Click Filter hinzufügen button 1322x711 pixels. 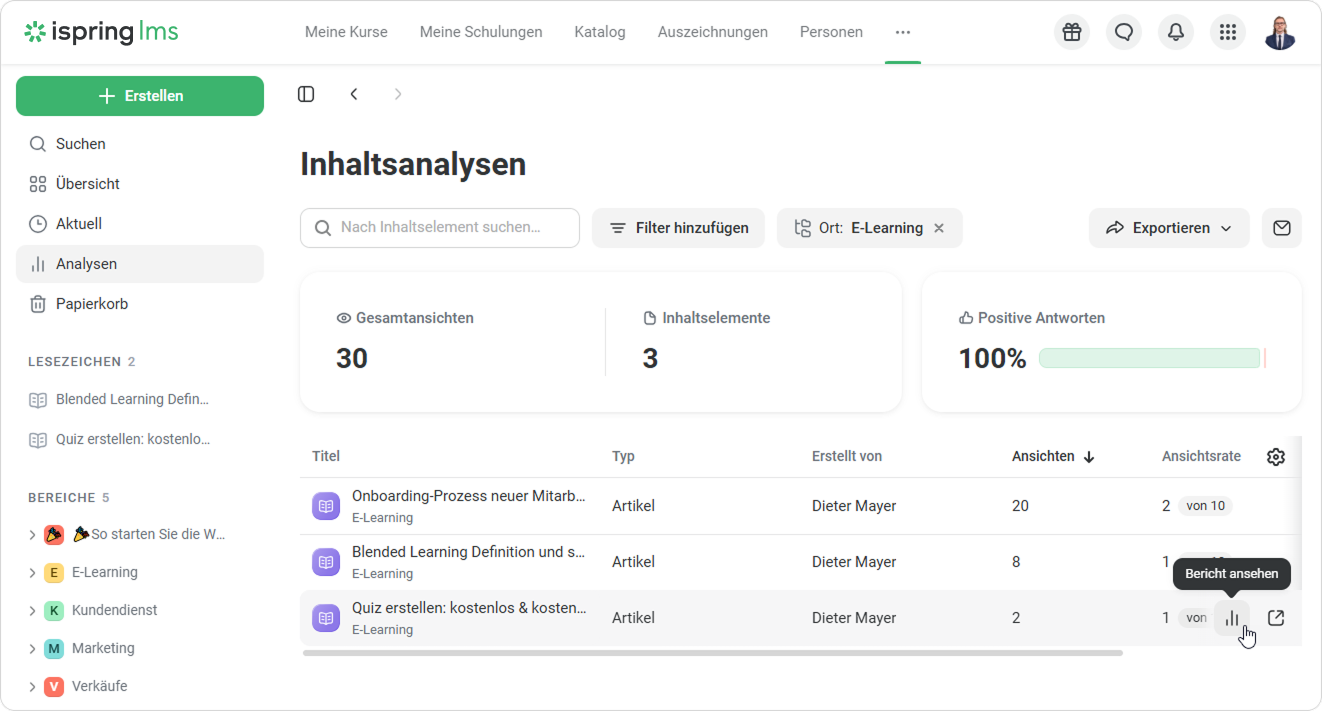pyautogui.click(x=678, y=228)
